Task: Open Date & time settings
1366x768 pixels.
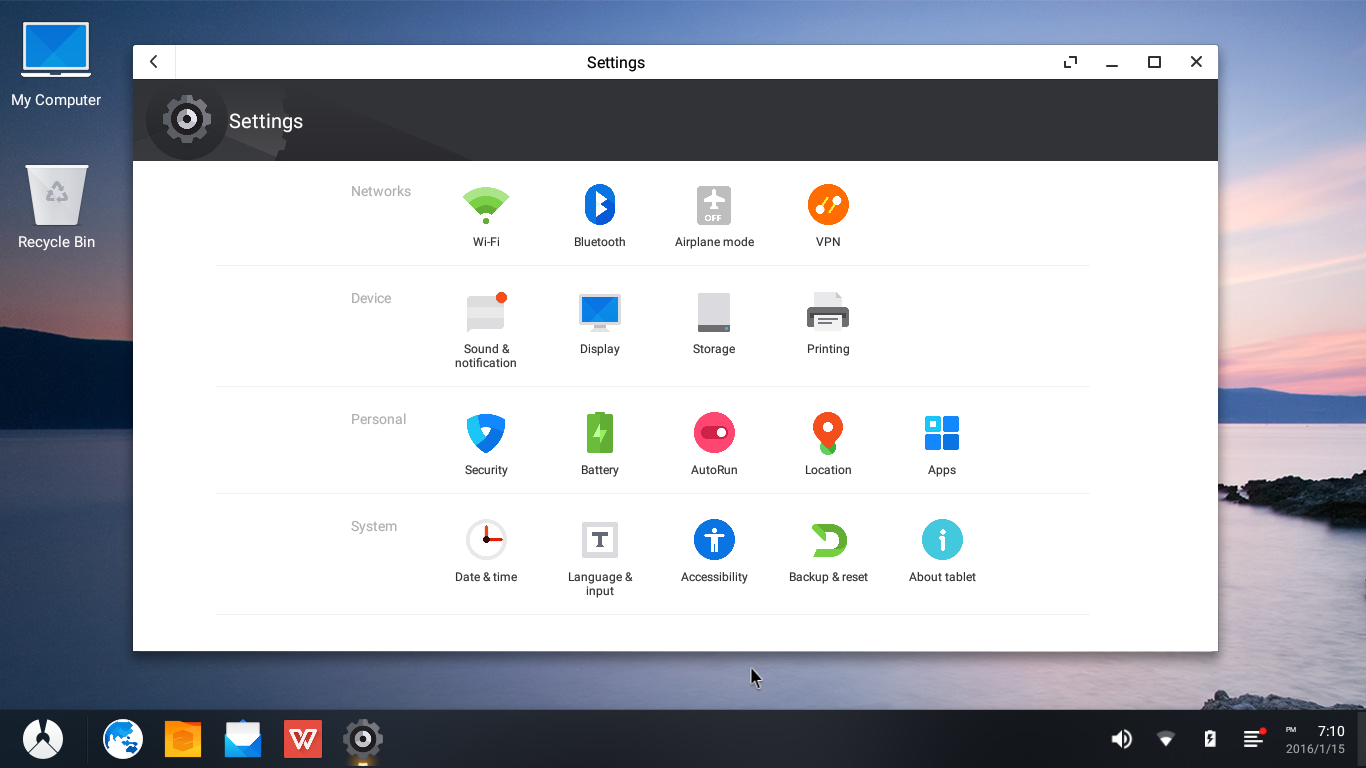Action: pyautogui.click(x=486, y=548)
